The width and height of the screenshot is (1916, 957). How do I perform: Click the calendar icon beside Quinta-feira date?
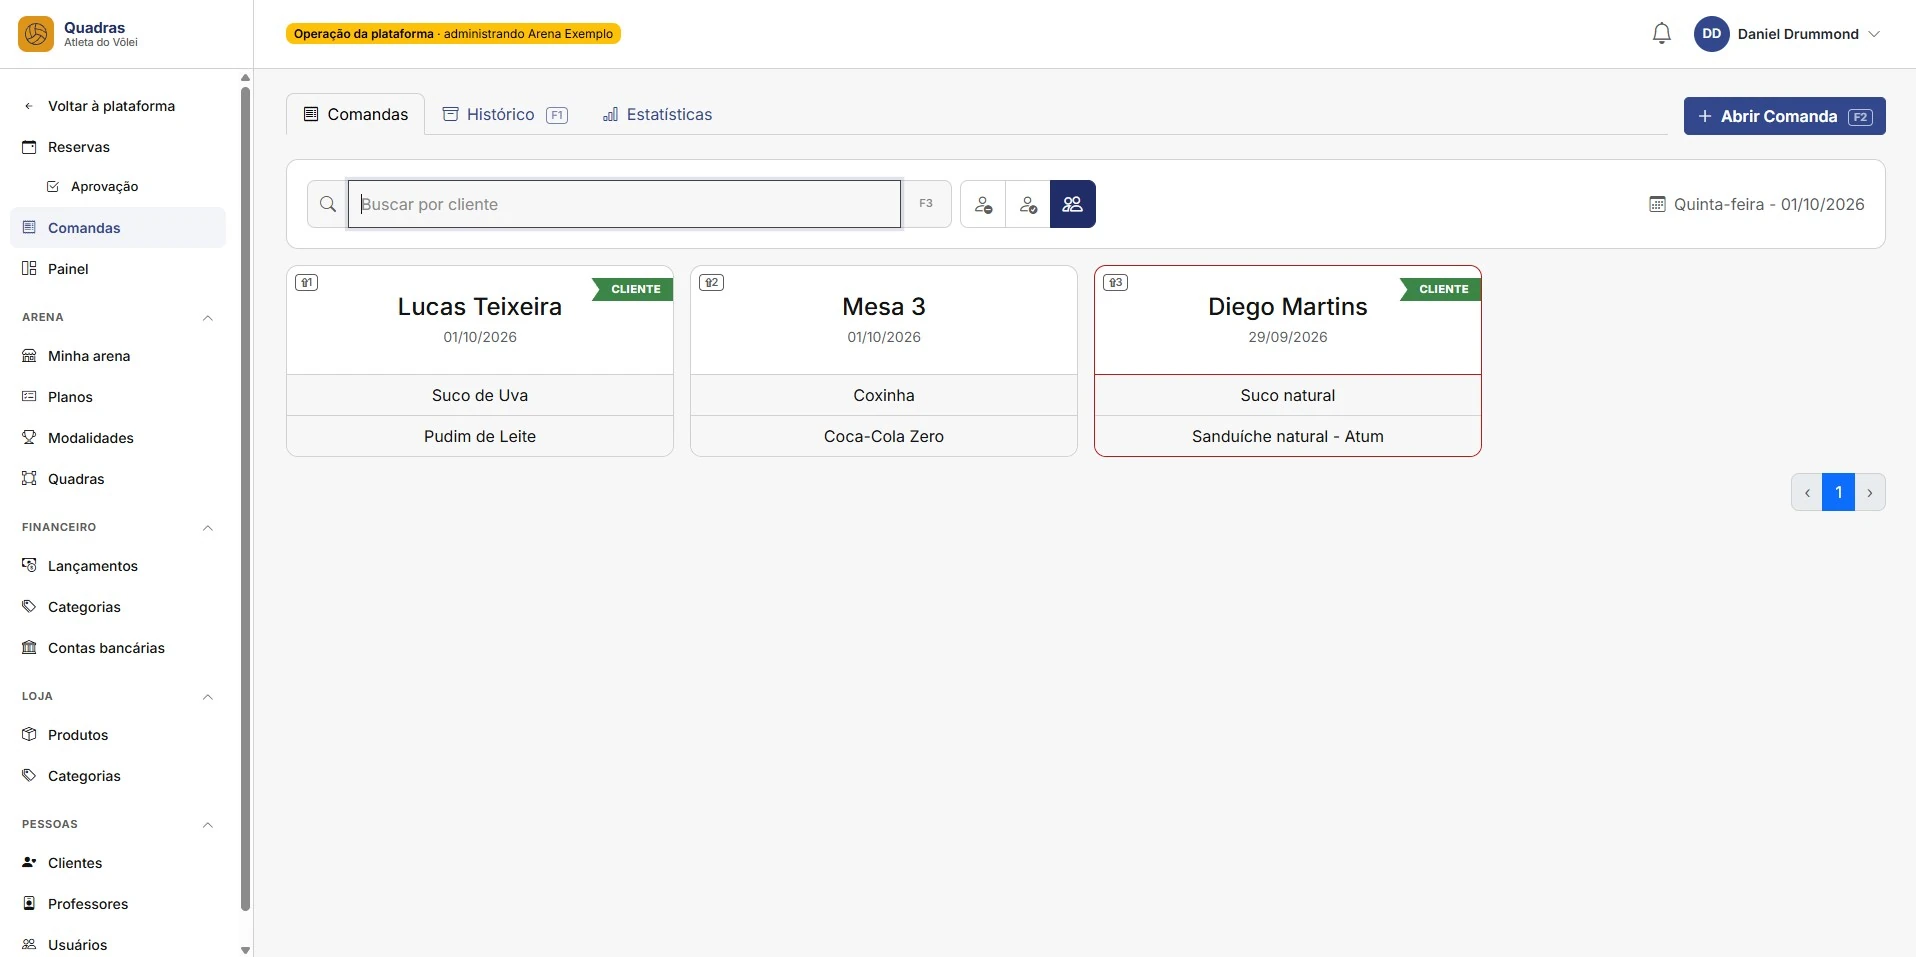point(1657,204)
